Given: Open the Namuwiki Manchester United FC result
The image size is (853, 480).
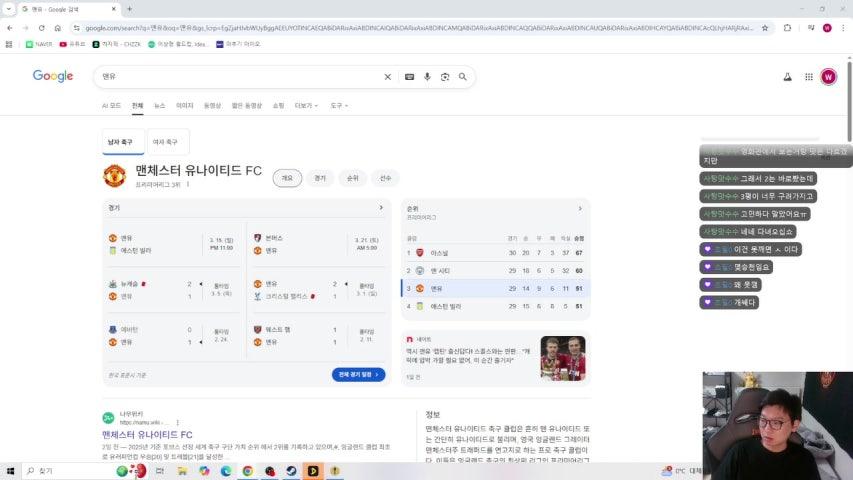Looking at the screenshot, I should 147,434.
